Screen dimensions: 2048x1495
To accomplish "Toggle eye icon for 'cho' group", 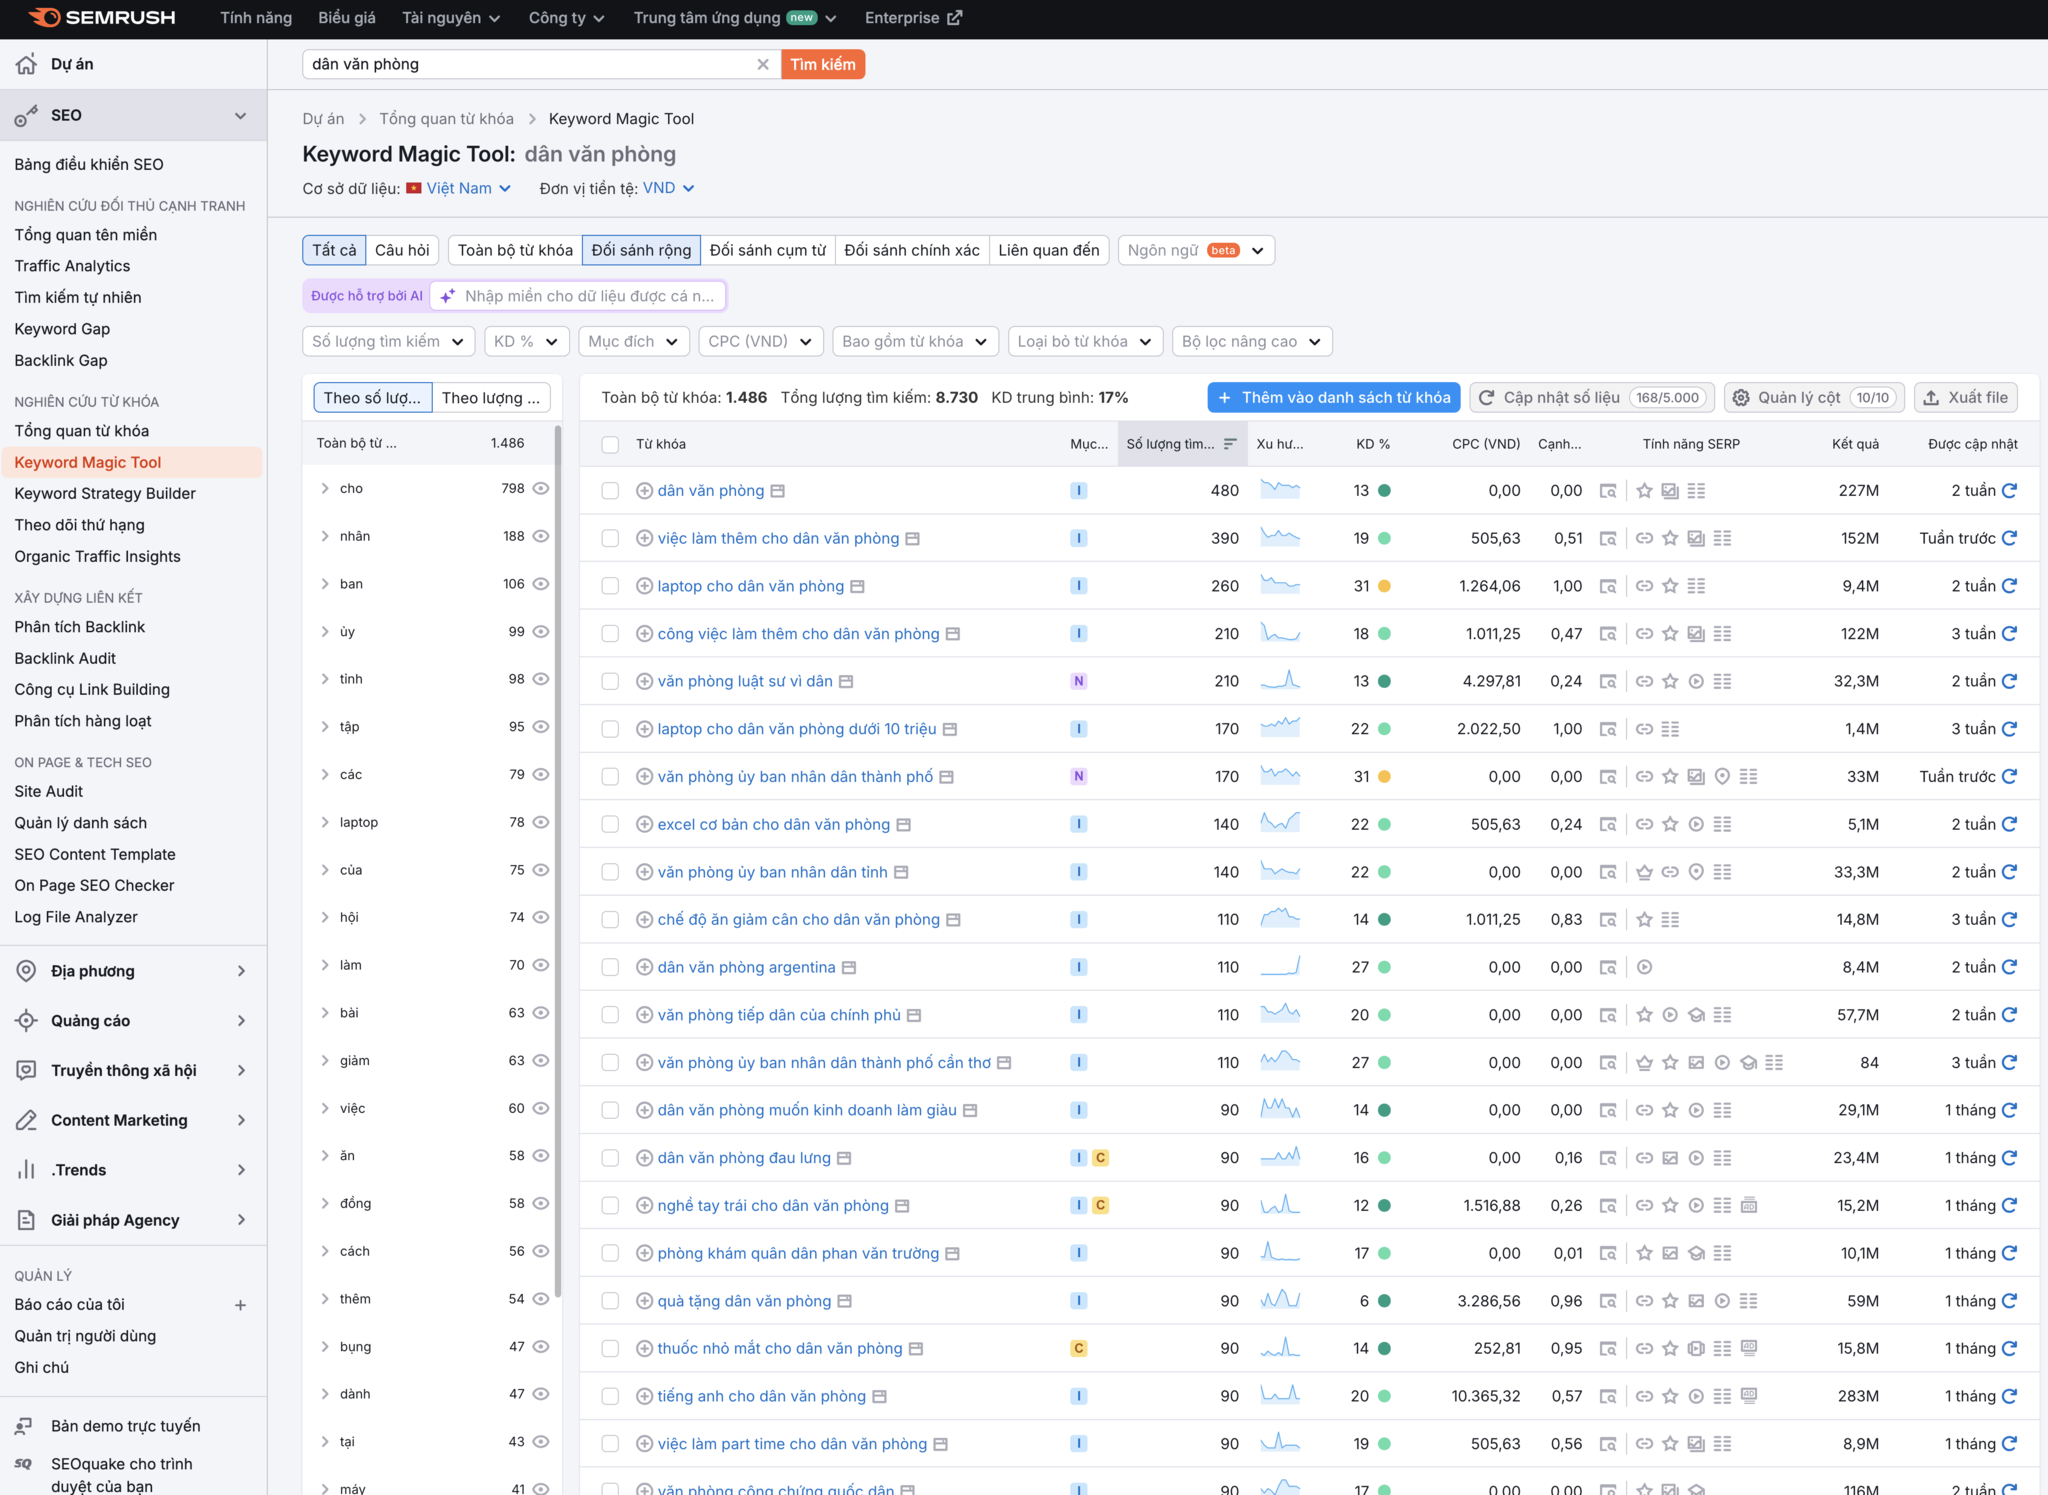I will tap(541, 489).
